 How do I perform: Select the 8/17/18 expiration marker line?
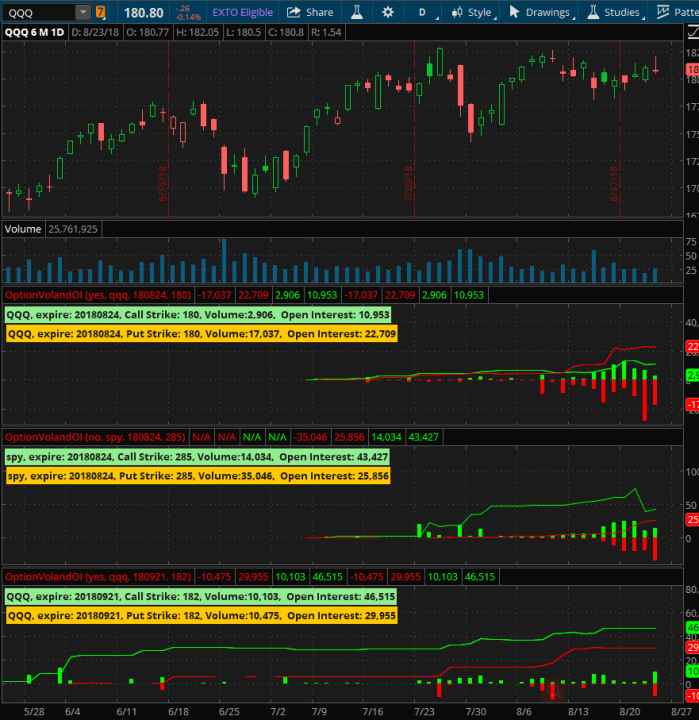pyautogui.click(x=620, y=129)
